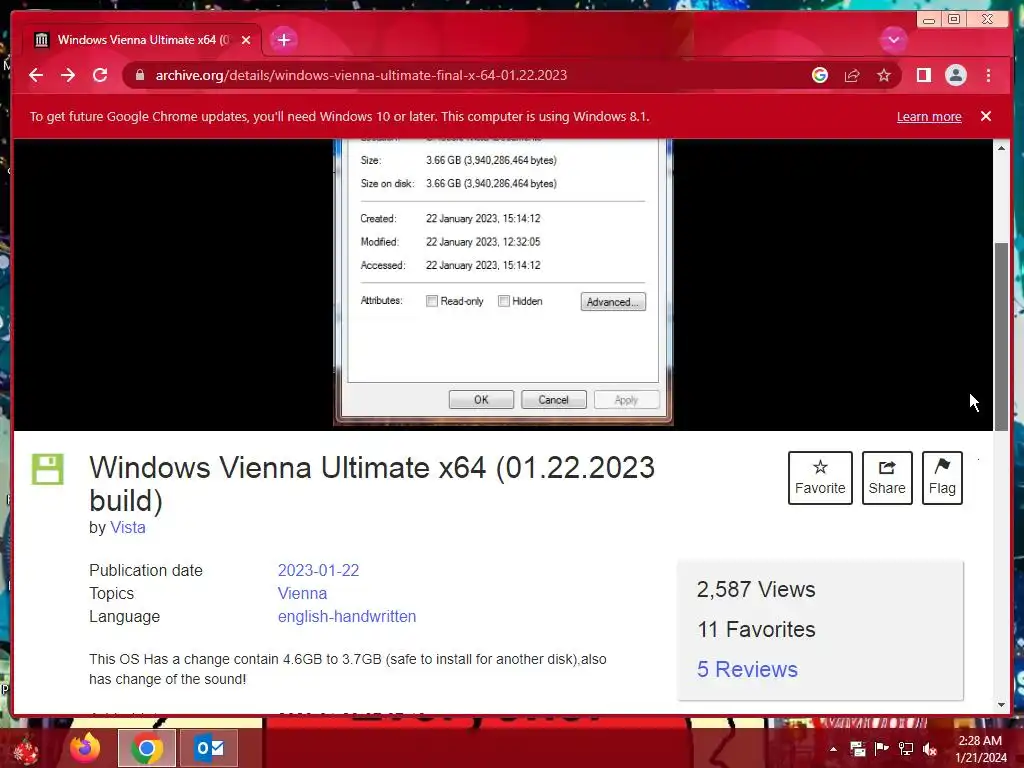Open the network tray icon
This screenshot has height=768, width=1024.
point(905,748)
